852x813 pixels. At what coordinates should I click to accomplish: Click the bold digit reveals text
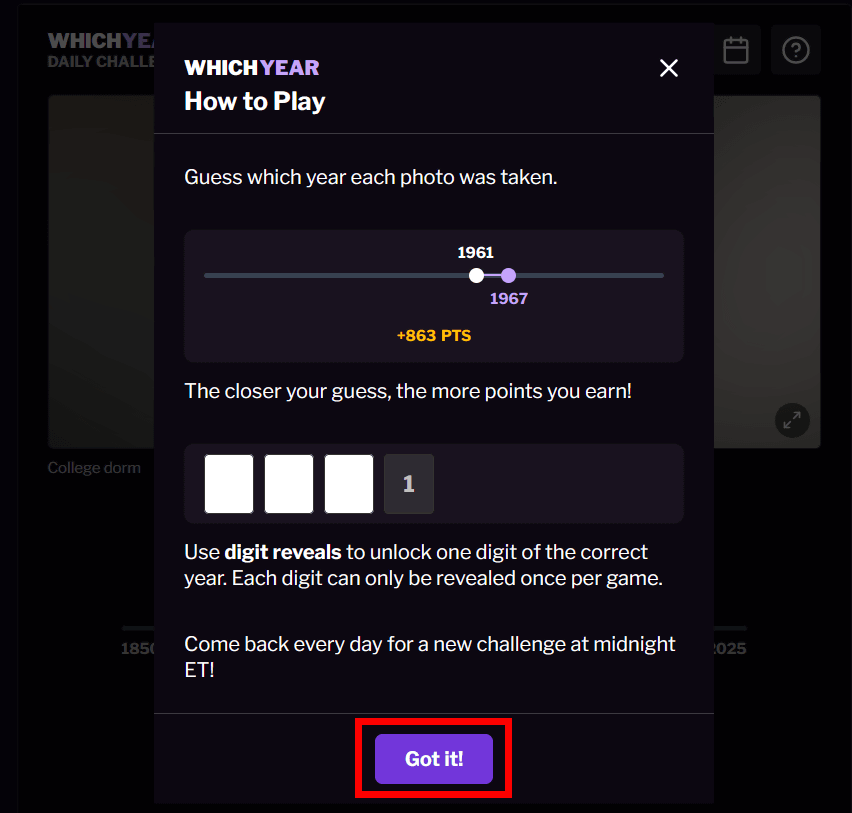pos(283,552)
